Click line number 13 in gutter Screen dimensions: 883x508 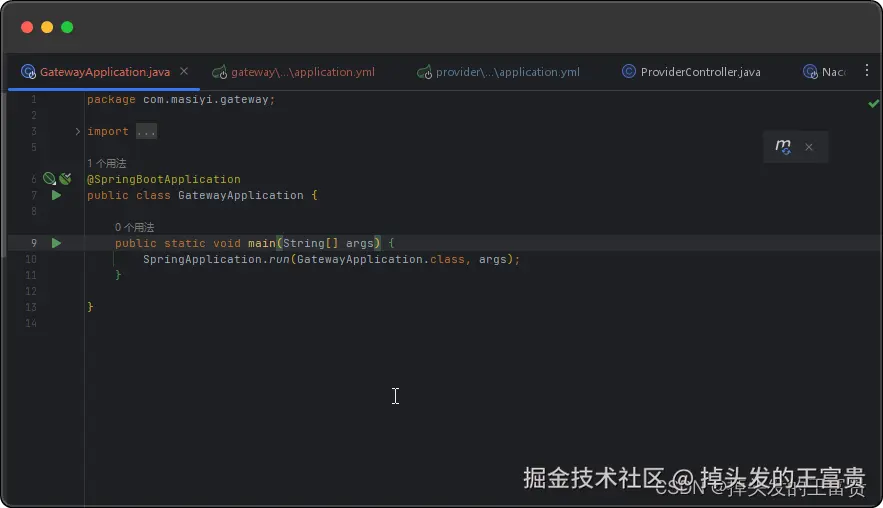tap(31, 307)
